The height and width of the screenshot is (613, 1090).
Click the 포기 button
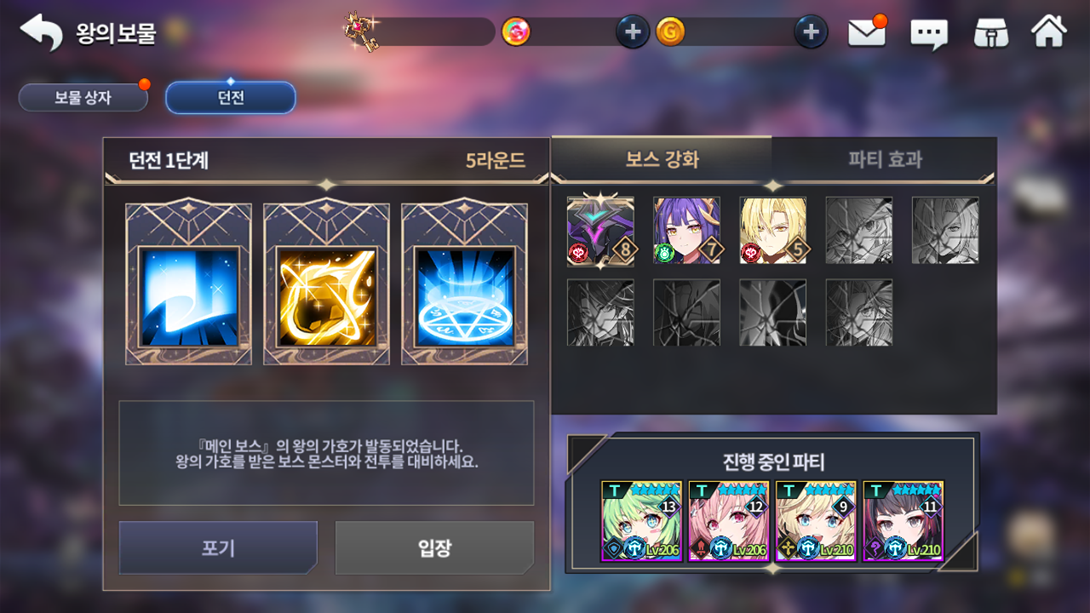[x=218, y=548]
